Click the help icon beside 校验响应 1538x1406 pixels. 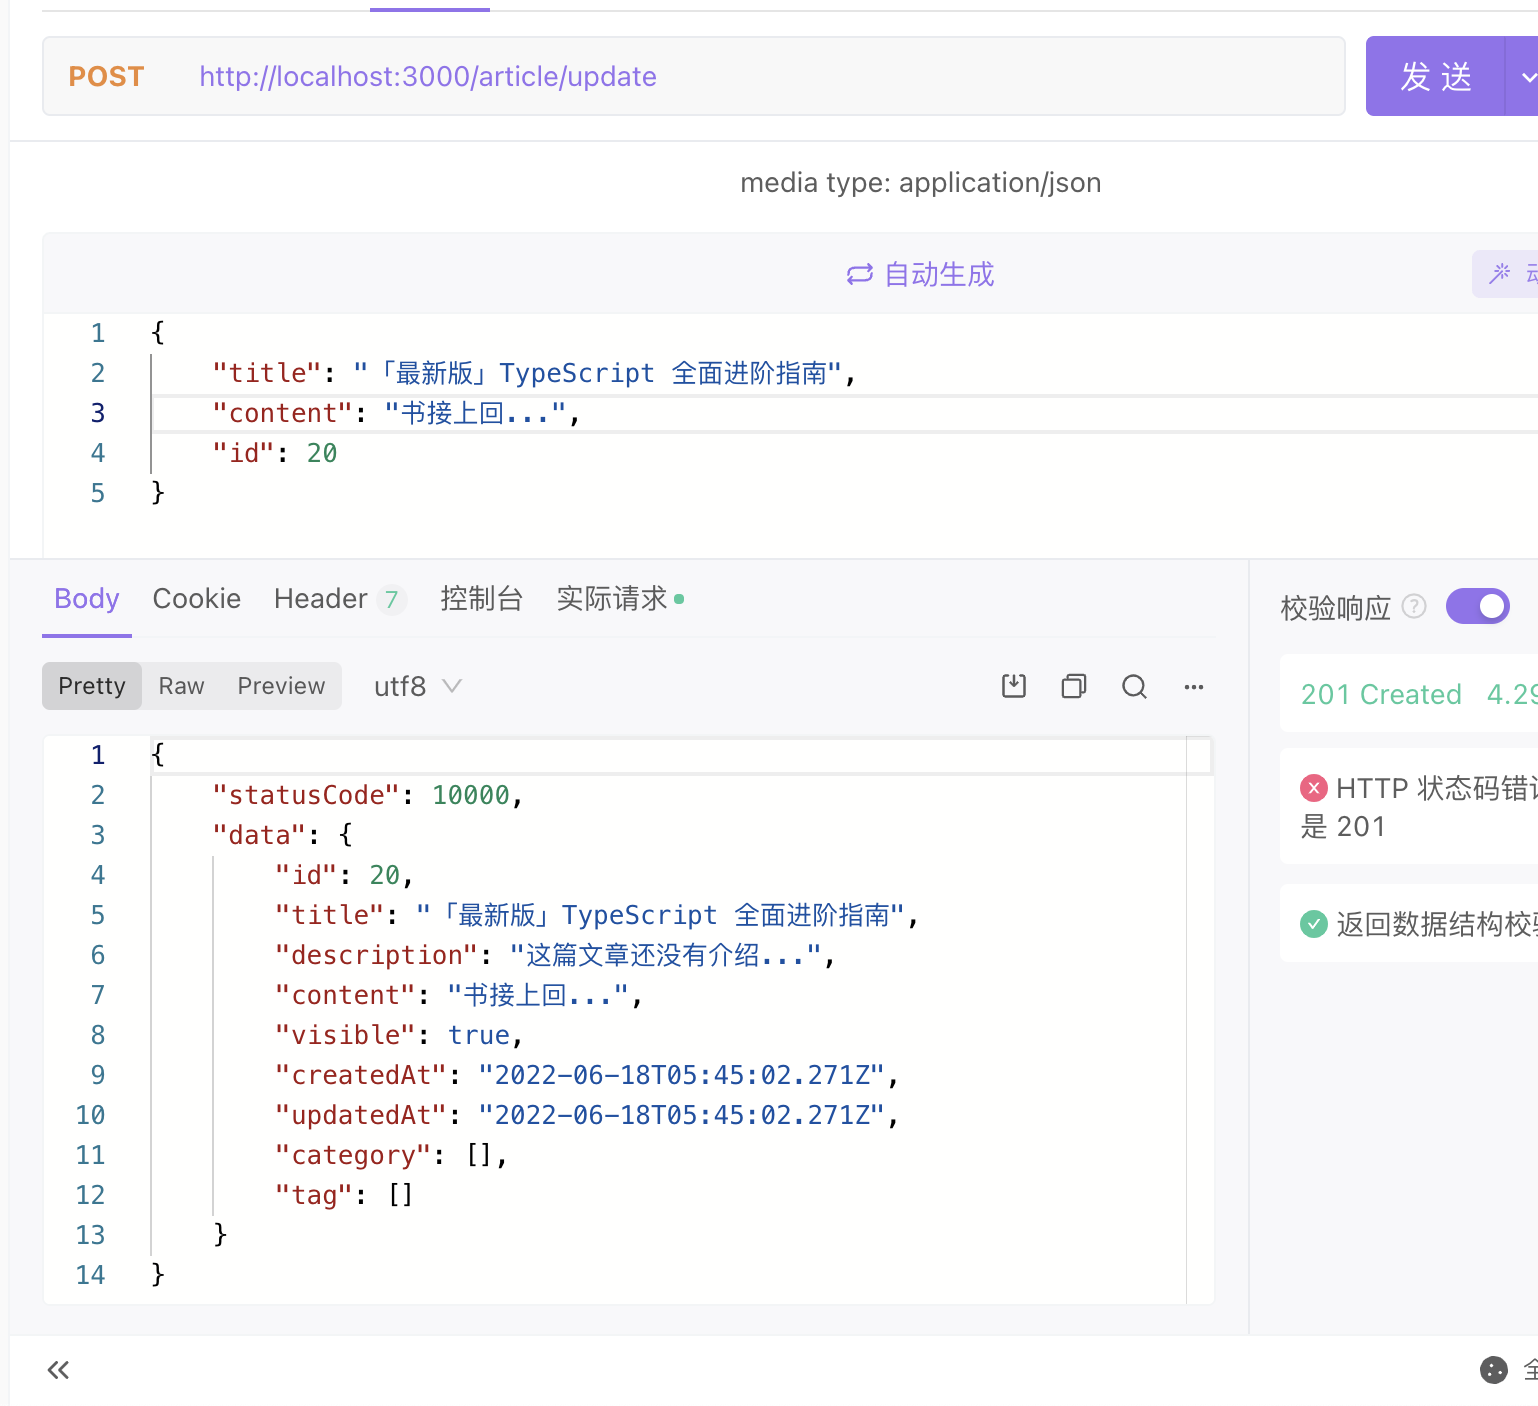(x=1414, y=606)
